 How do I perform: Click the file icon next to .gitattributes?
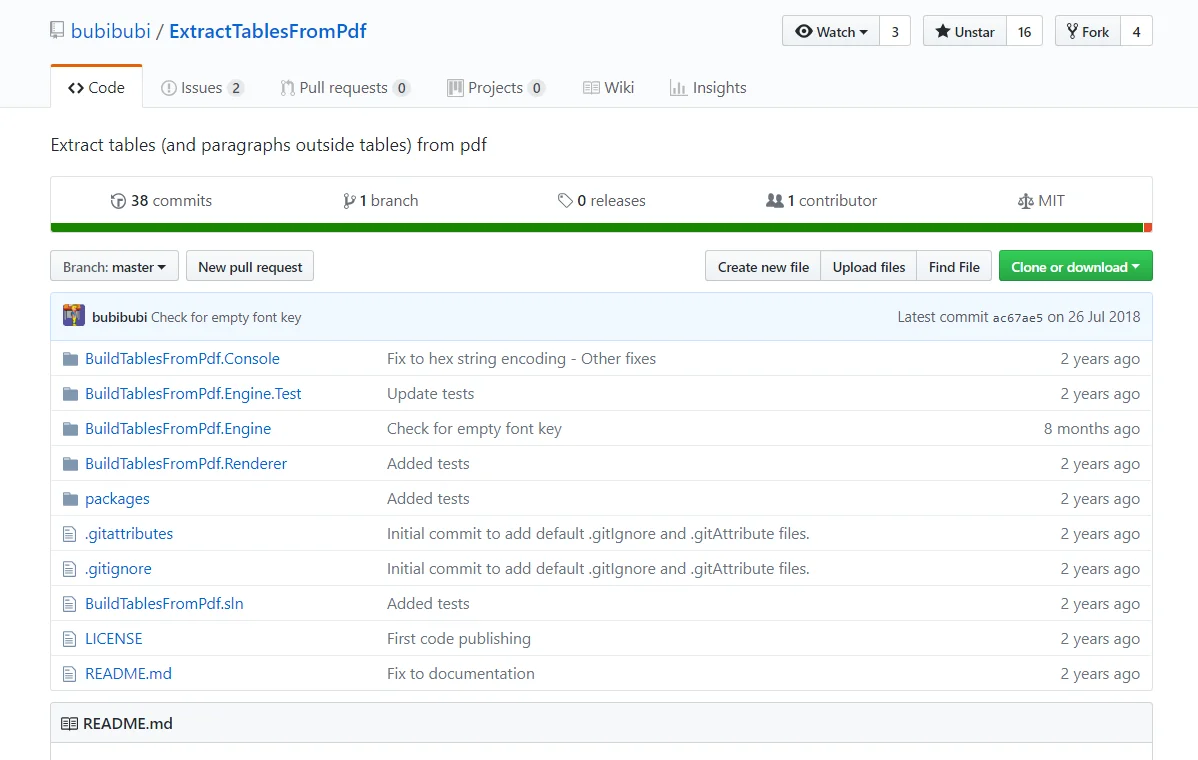click(70, 534)
